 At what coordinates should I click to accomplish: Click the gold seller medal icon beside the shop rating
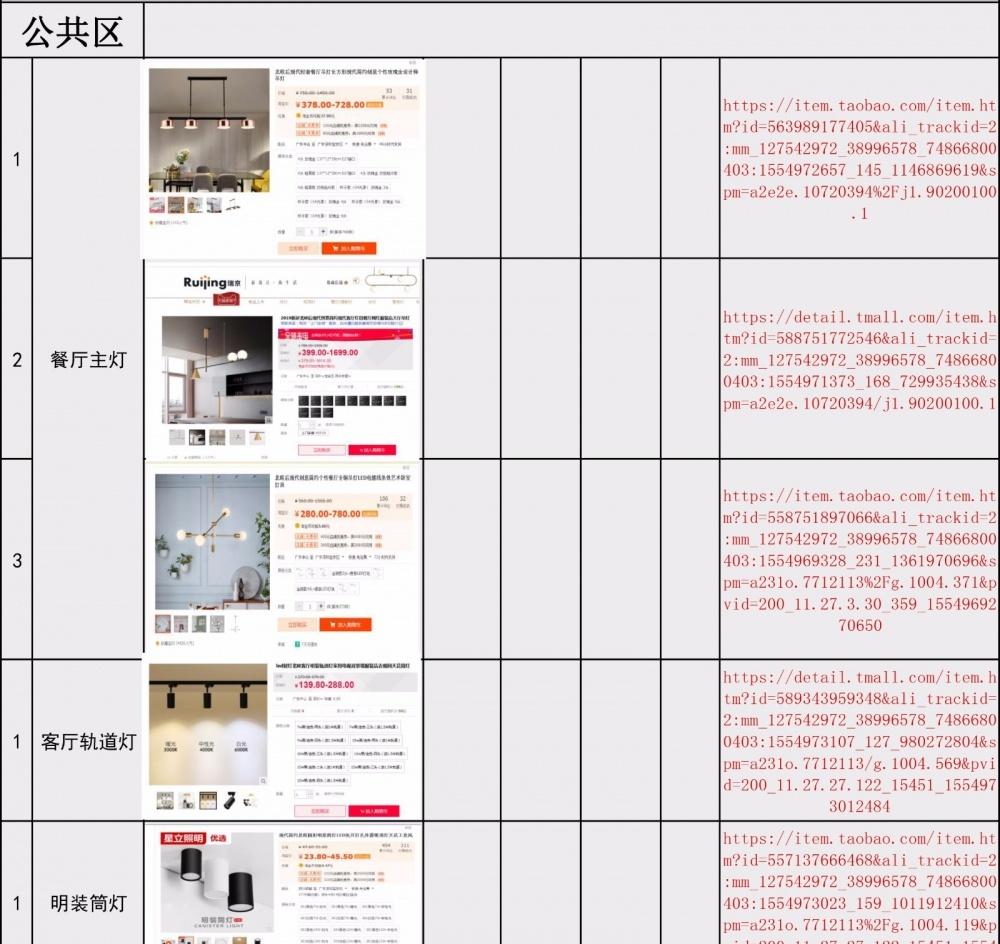click(298, 114)
